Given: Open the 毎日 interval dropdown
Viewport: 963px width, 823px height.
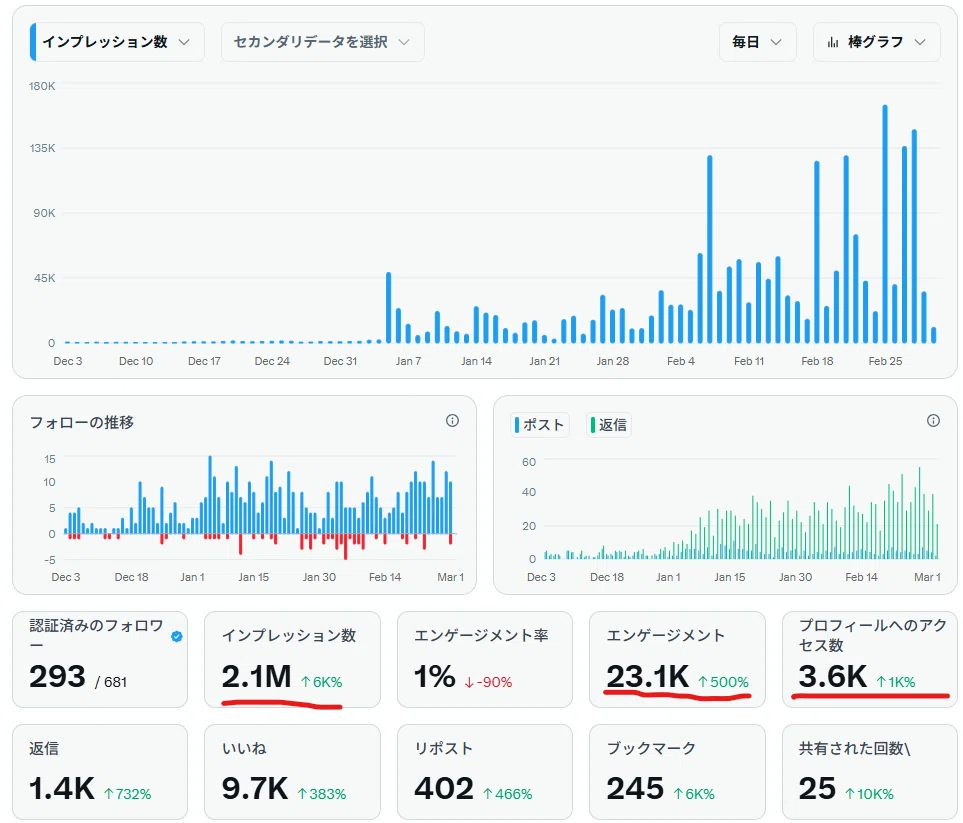Looking at the screenshot, I should (x=757, y=42).
